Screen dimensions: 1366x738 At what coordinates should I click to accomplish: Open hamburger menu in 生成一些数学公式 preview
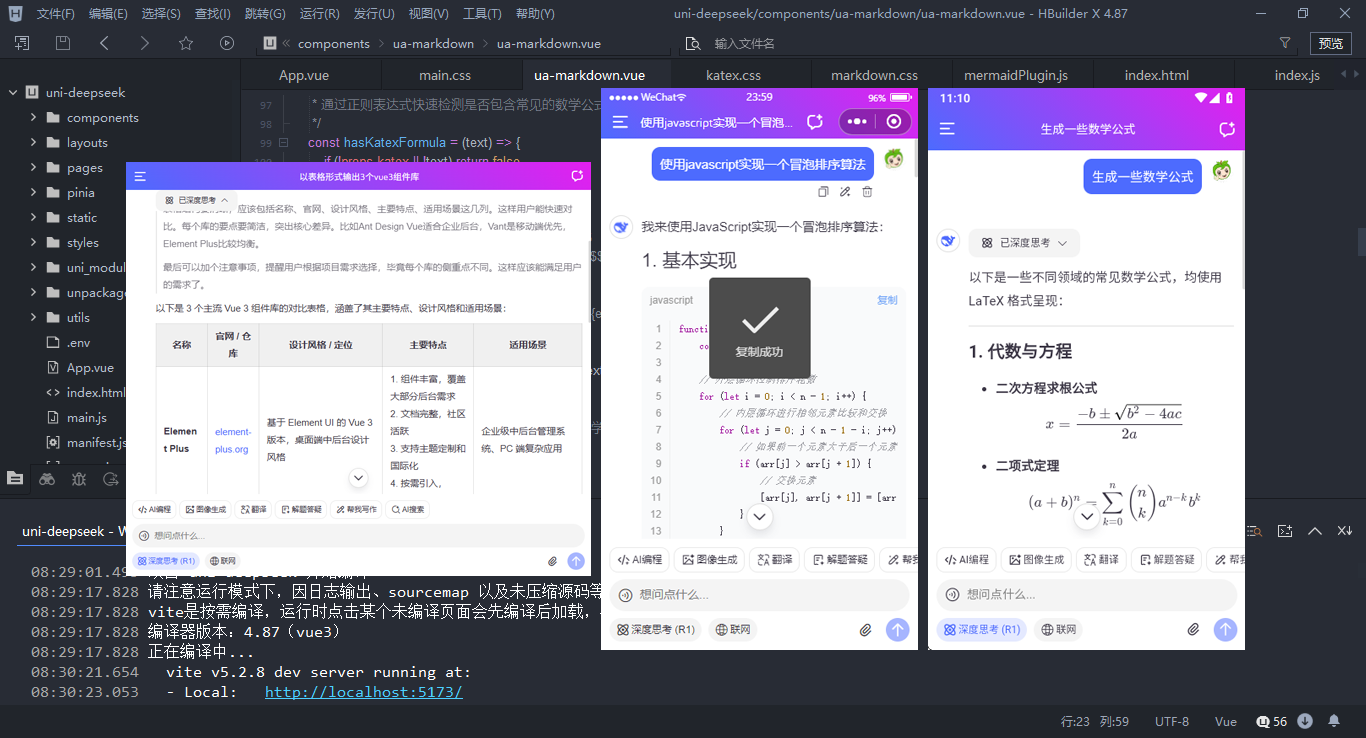click(947, 129)
